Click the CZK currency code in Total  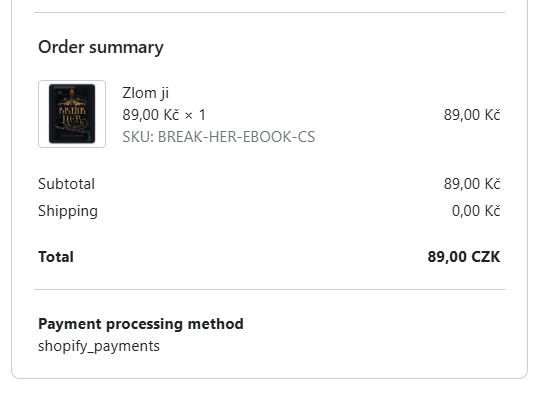coord(486,257)
